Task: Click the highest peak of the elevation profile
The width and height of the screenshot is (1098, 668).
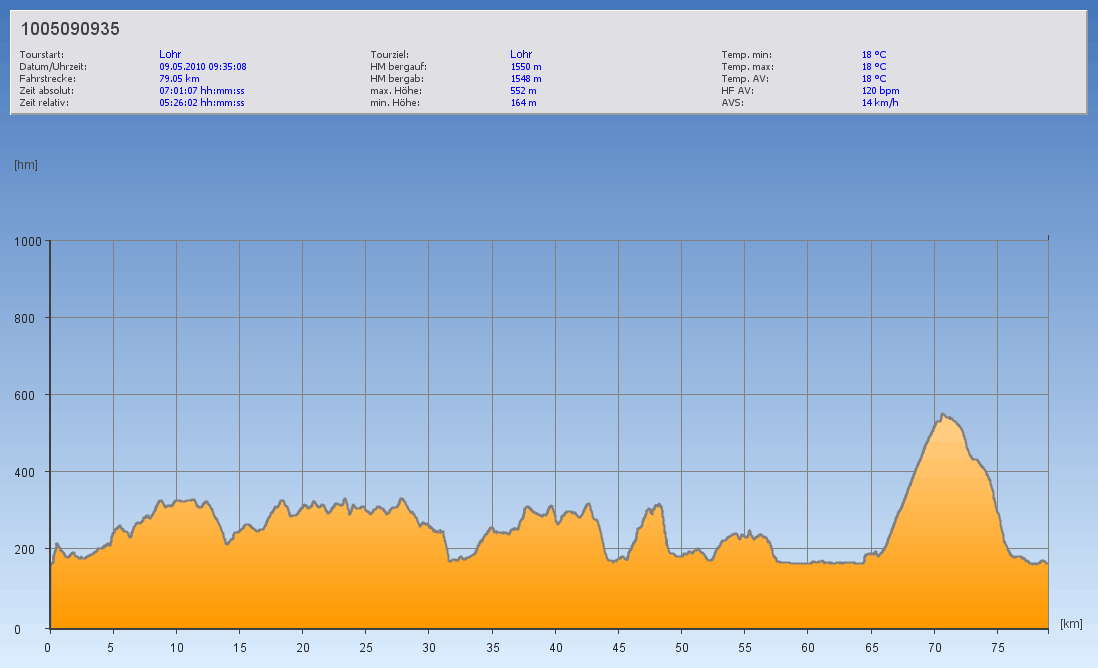Action: (x=942, y=414)
